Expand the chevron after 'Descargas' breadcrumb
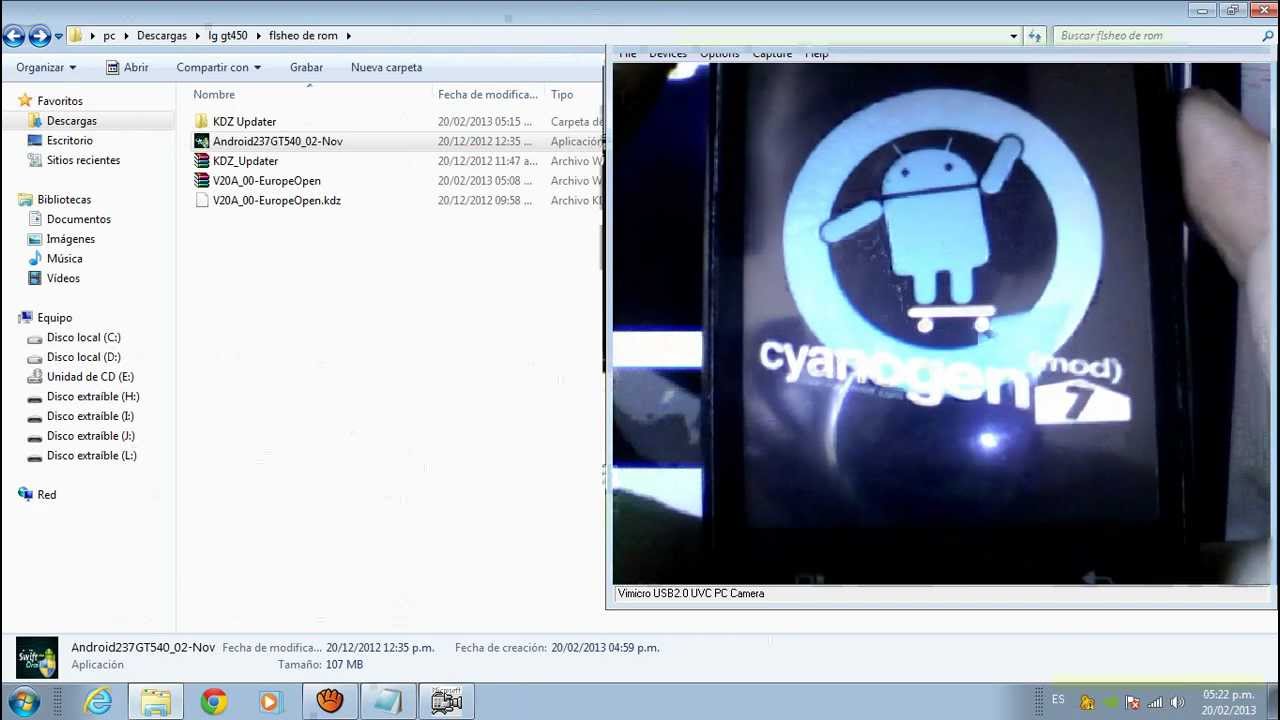This screenshot has height=720, width=1280. (197, 36)
